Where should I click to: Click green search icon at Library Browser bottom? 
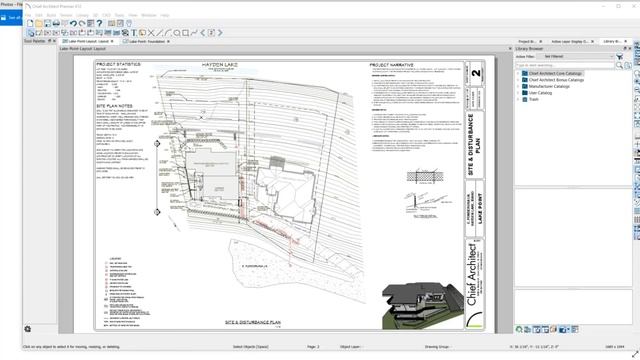pos(519,329)
